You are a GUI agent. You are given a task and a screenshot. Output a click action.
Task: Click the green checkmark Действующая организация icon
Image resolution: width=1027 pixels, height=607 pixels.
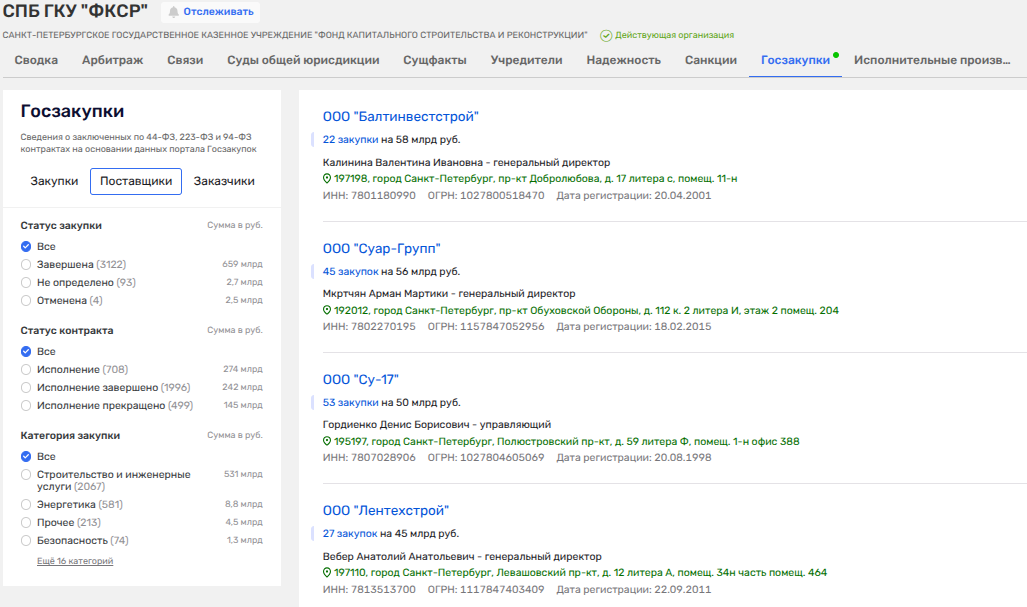(606, 35)
